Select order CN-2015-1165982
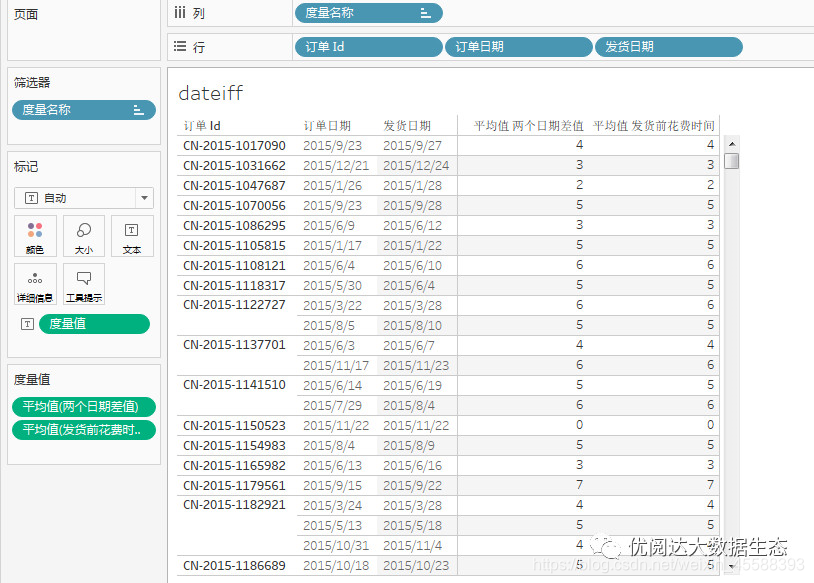Viewport: 814px width, 583px height. (234, 466)
